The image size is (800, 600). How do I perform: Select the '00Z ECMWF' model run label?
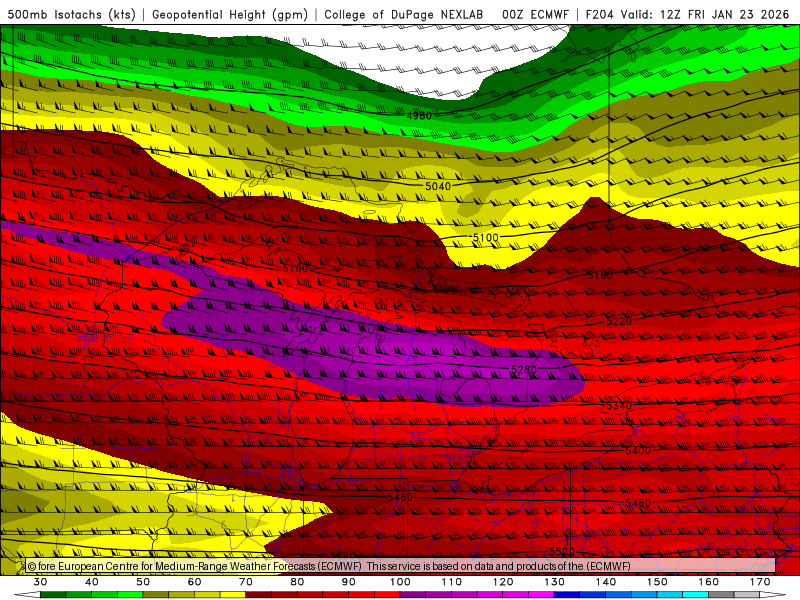coord(535,14)
